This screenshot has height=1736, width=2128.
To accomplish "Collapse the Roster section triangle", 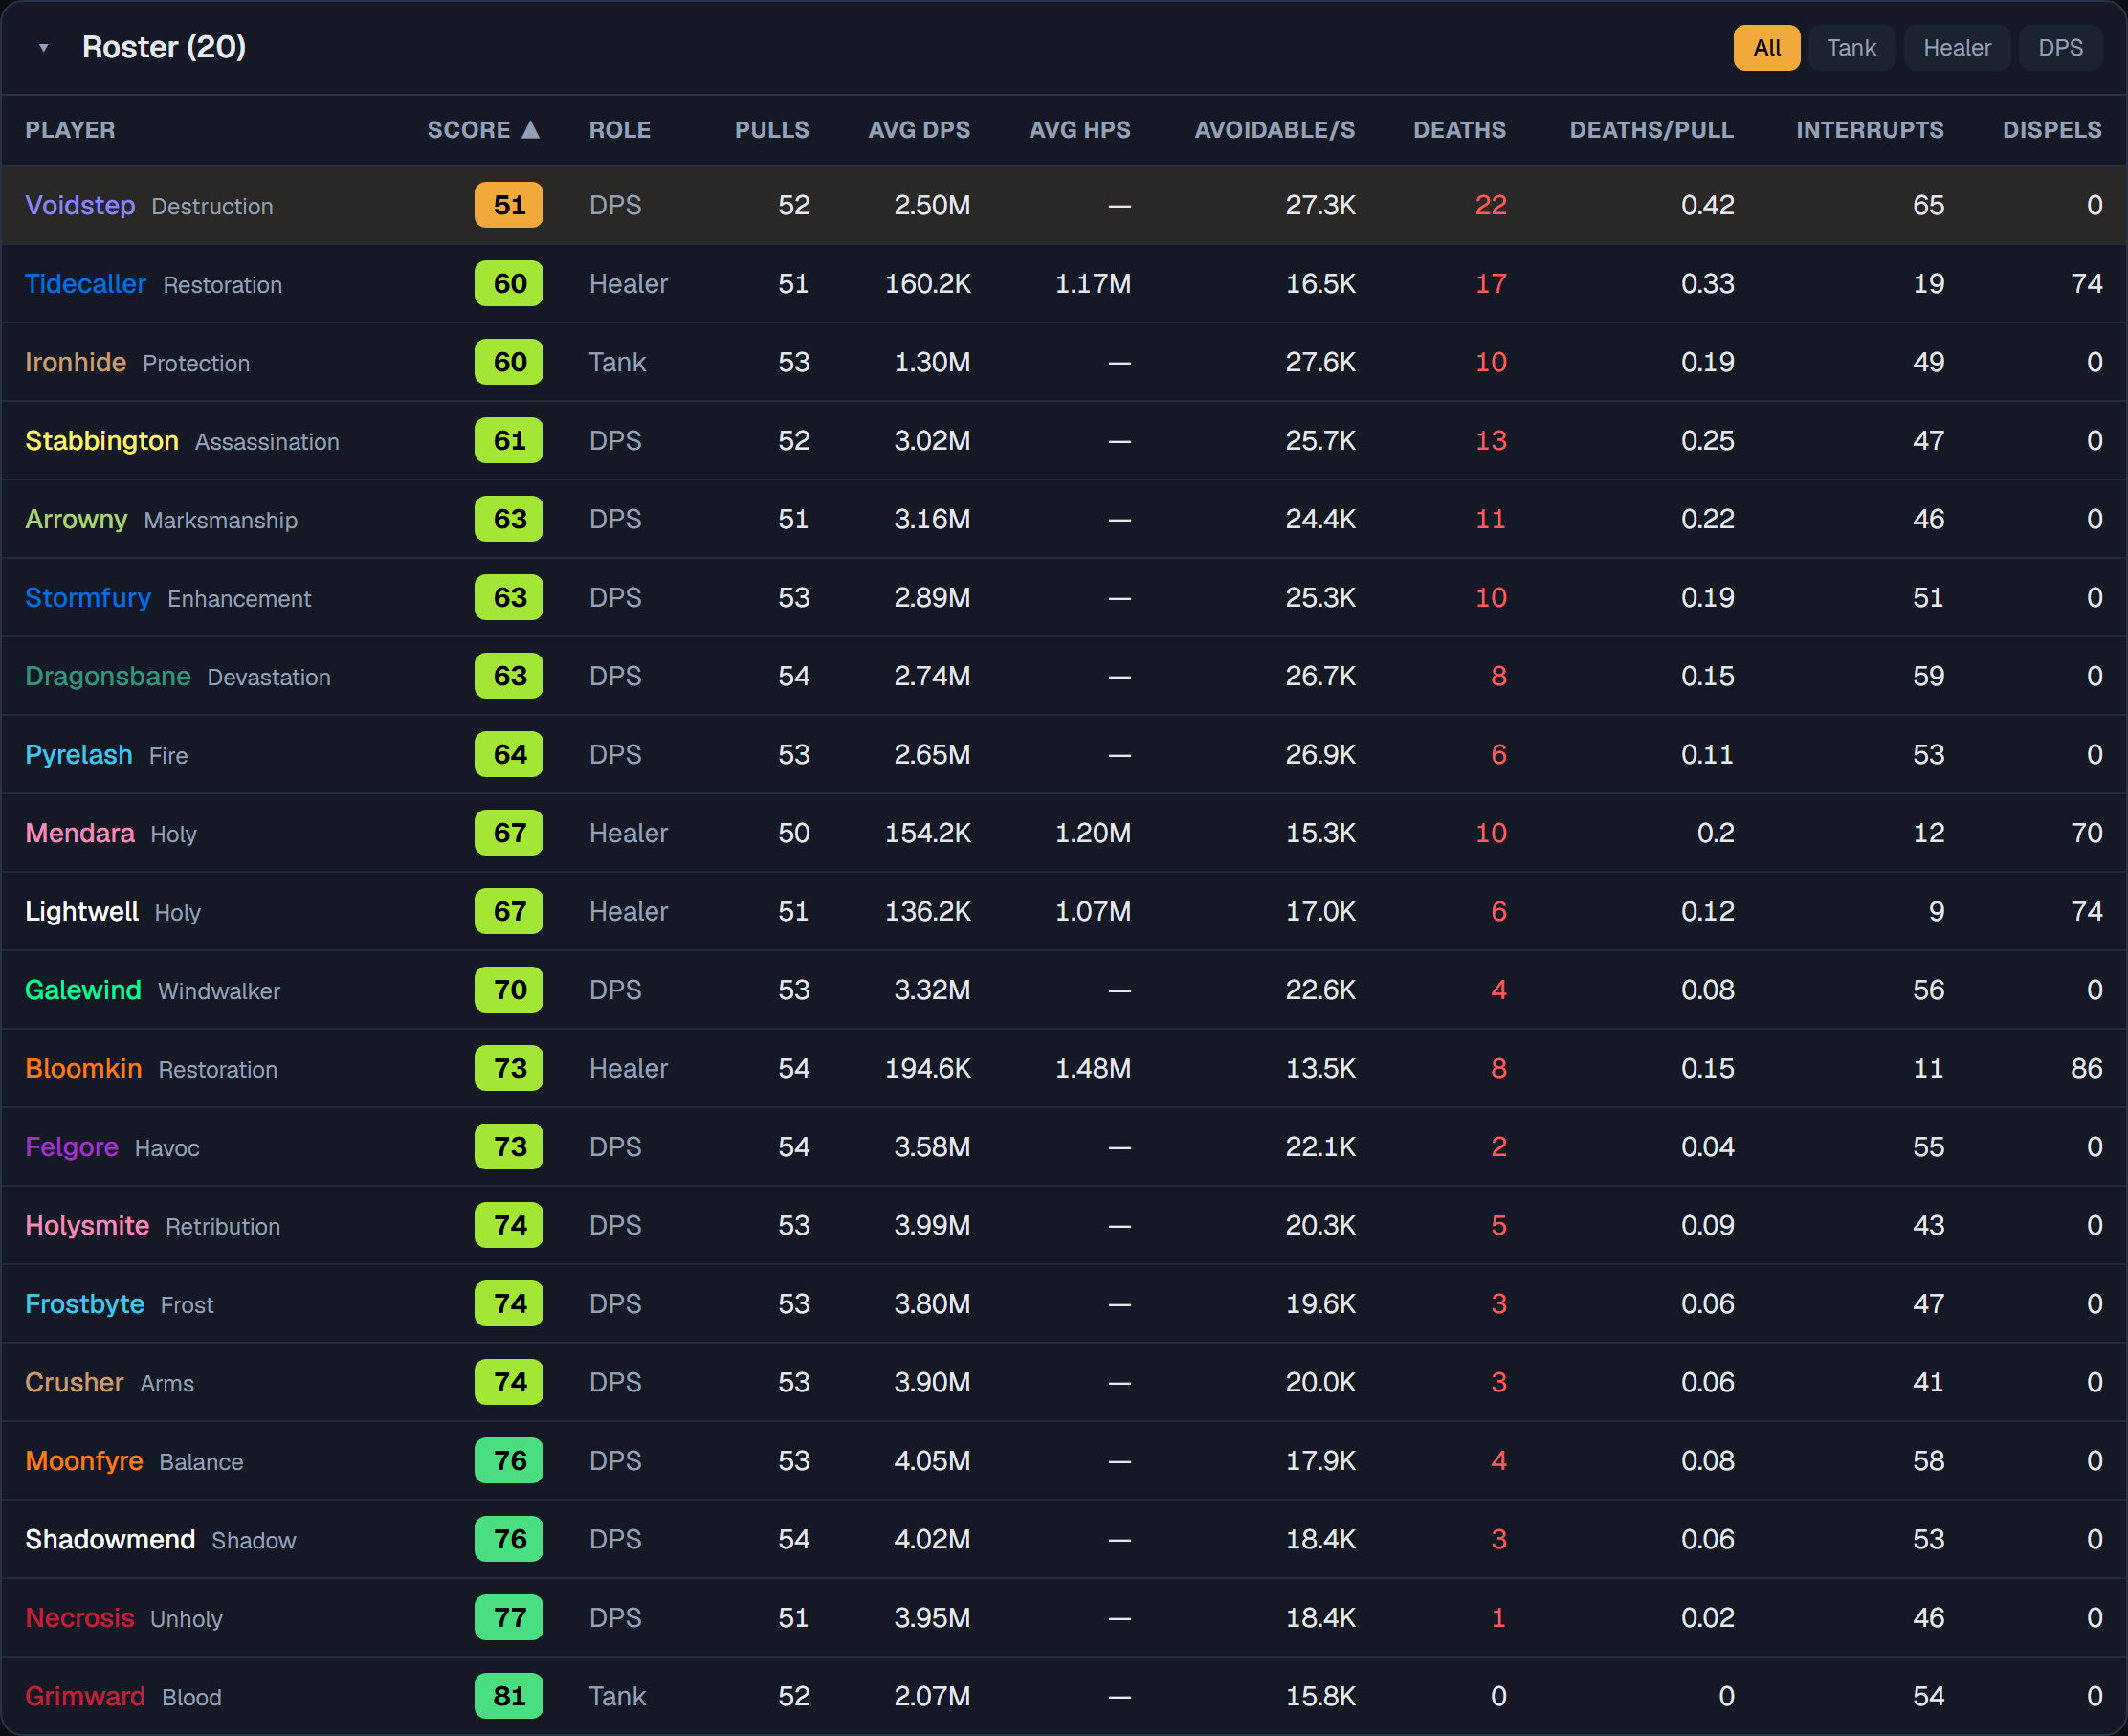I will (x=43, y=48).
